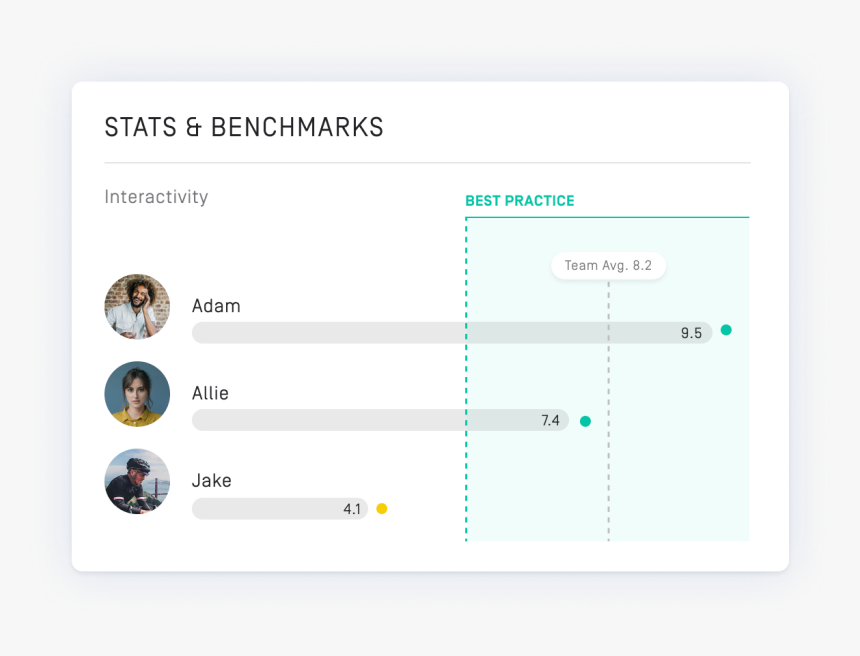The height and width of the screenshot is (656, 860).
Task: Click Allie's profile photo
Action: [137, 394]
